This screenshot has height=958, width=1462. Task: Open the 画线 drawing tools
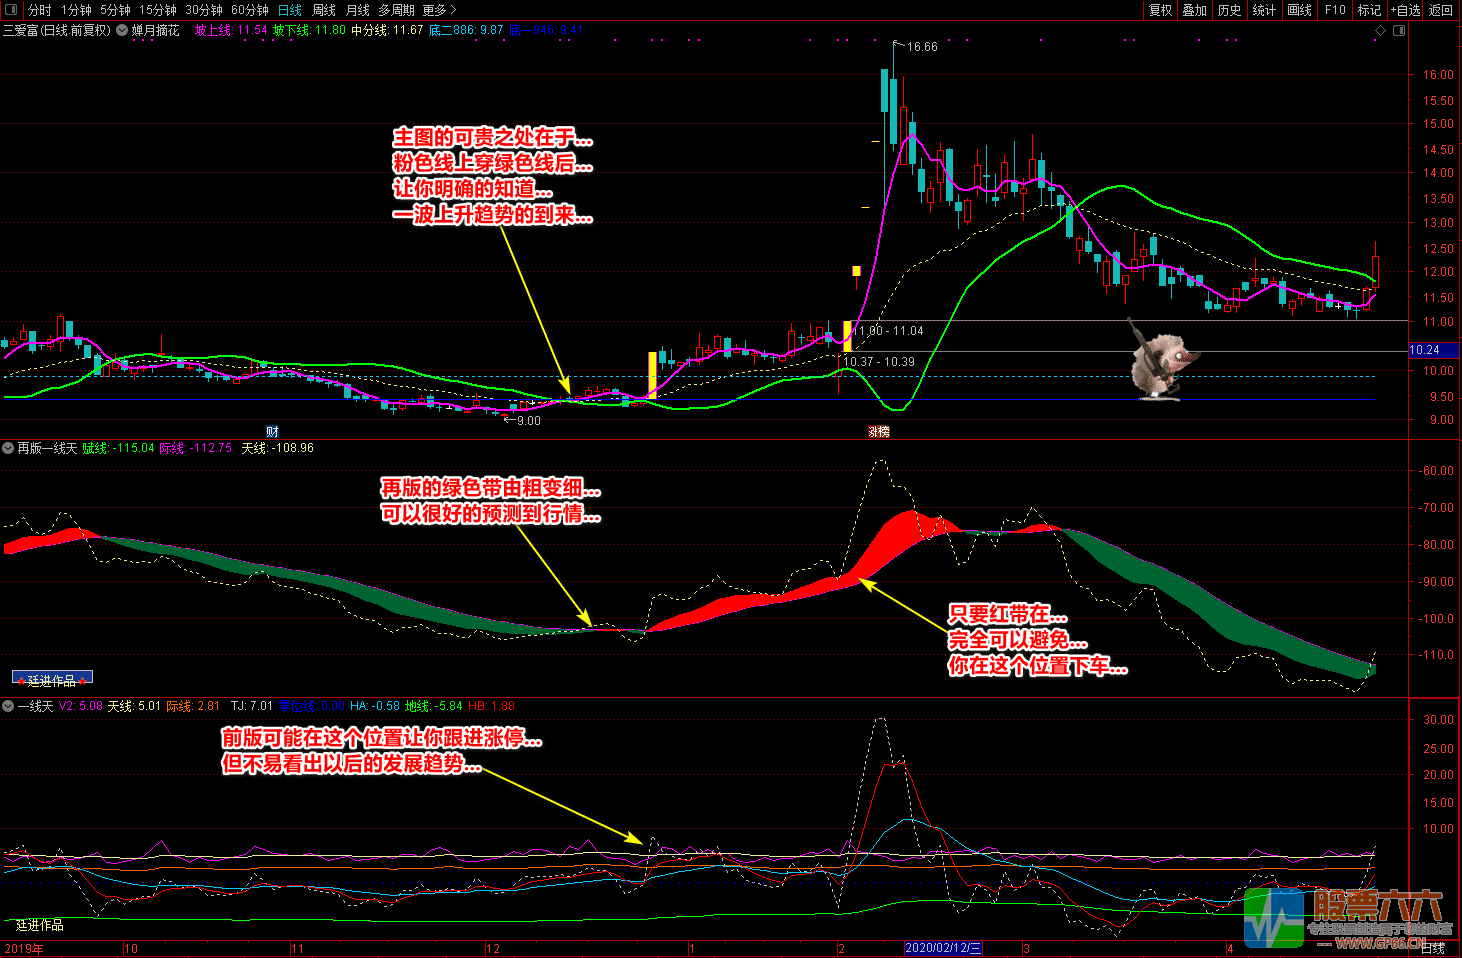click(x=1299, y=10)
